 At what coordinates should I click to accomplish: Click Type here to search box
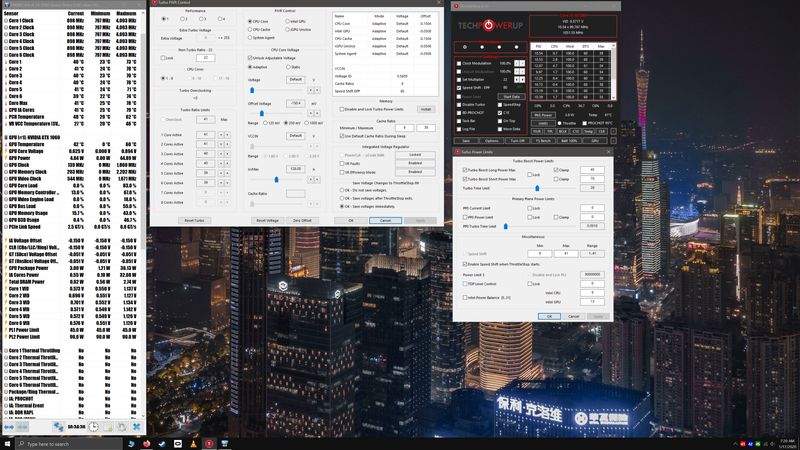point(69,444)
